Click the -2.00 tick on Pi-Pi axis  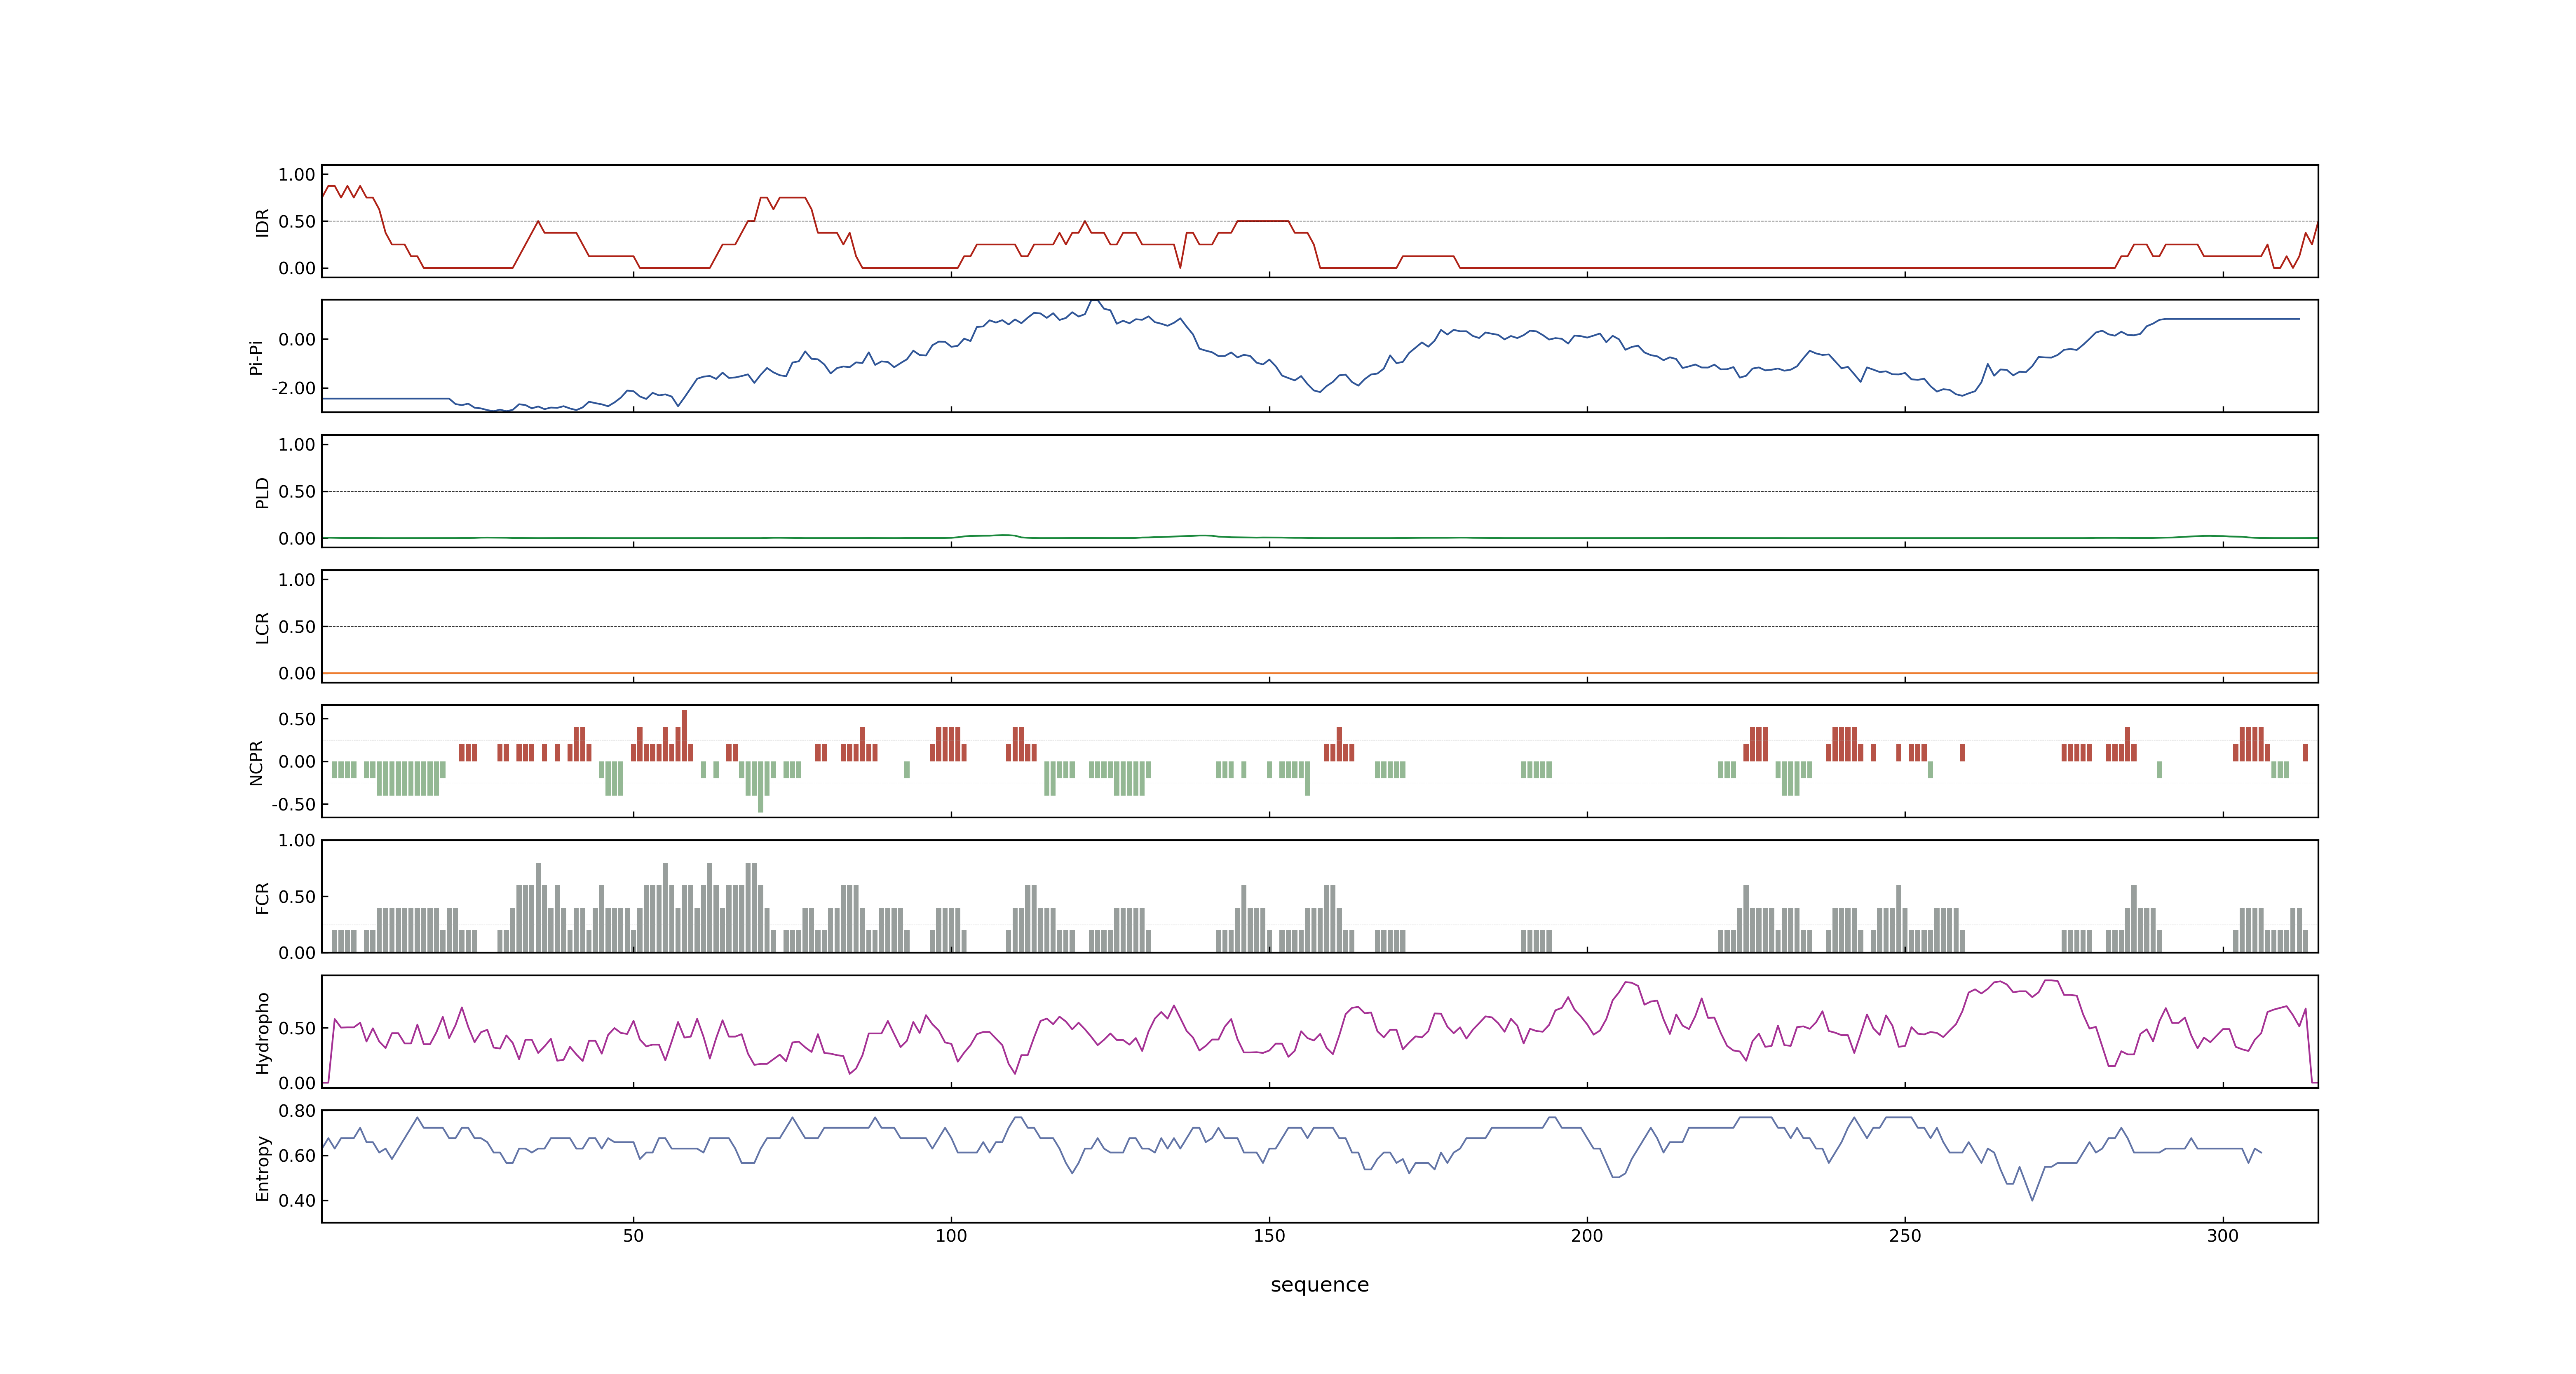point(293,388)
